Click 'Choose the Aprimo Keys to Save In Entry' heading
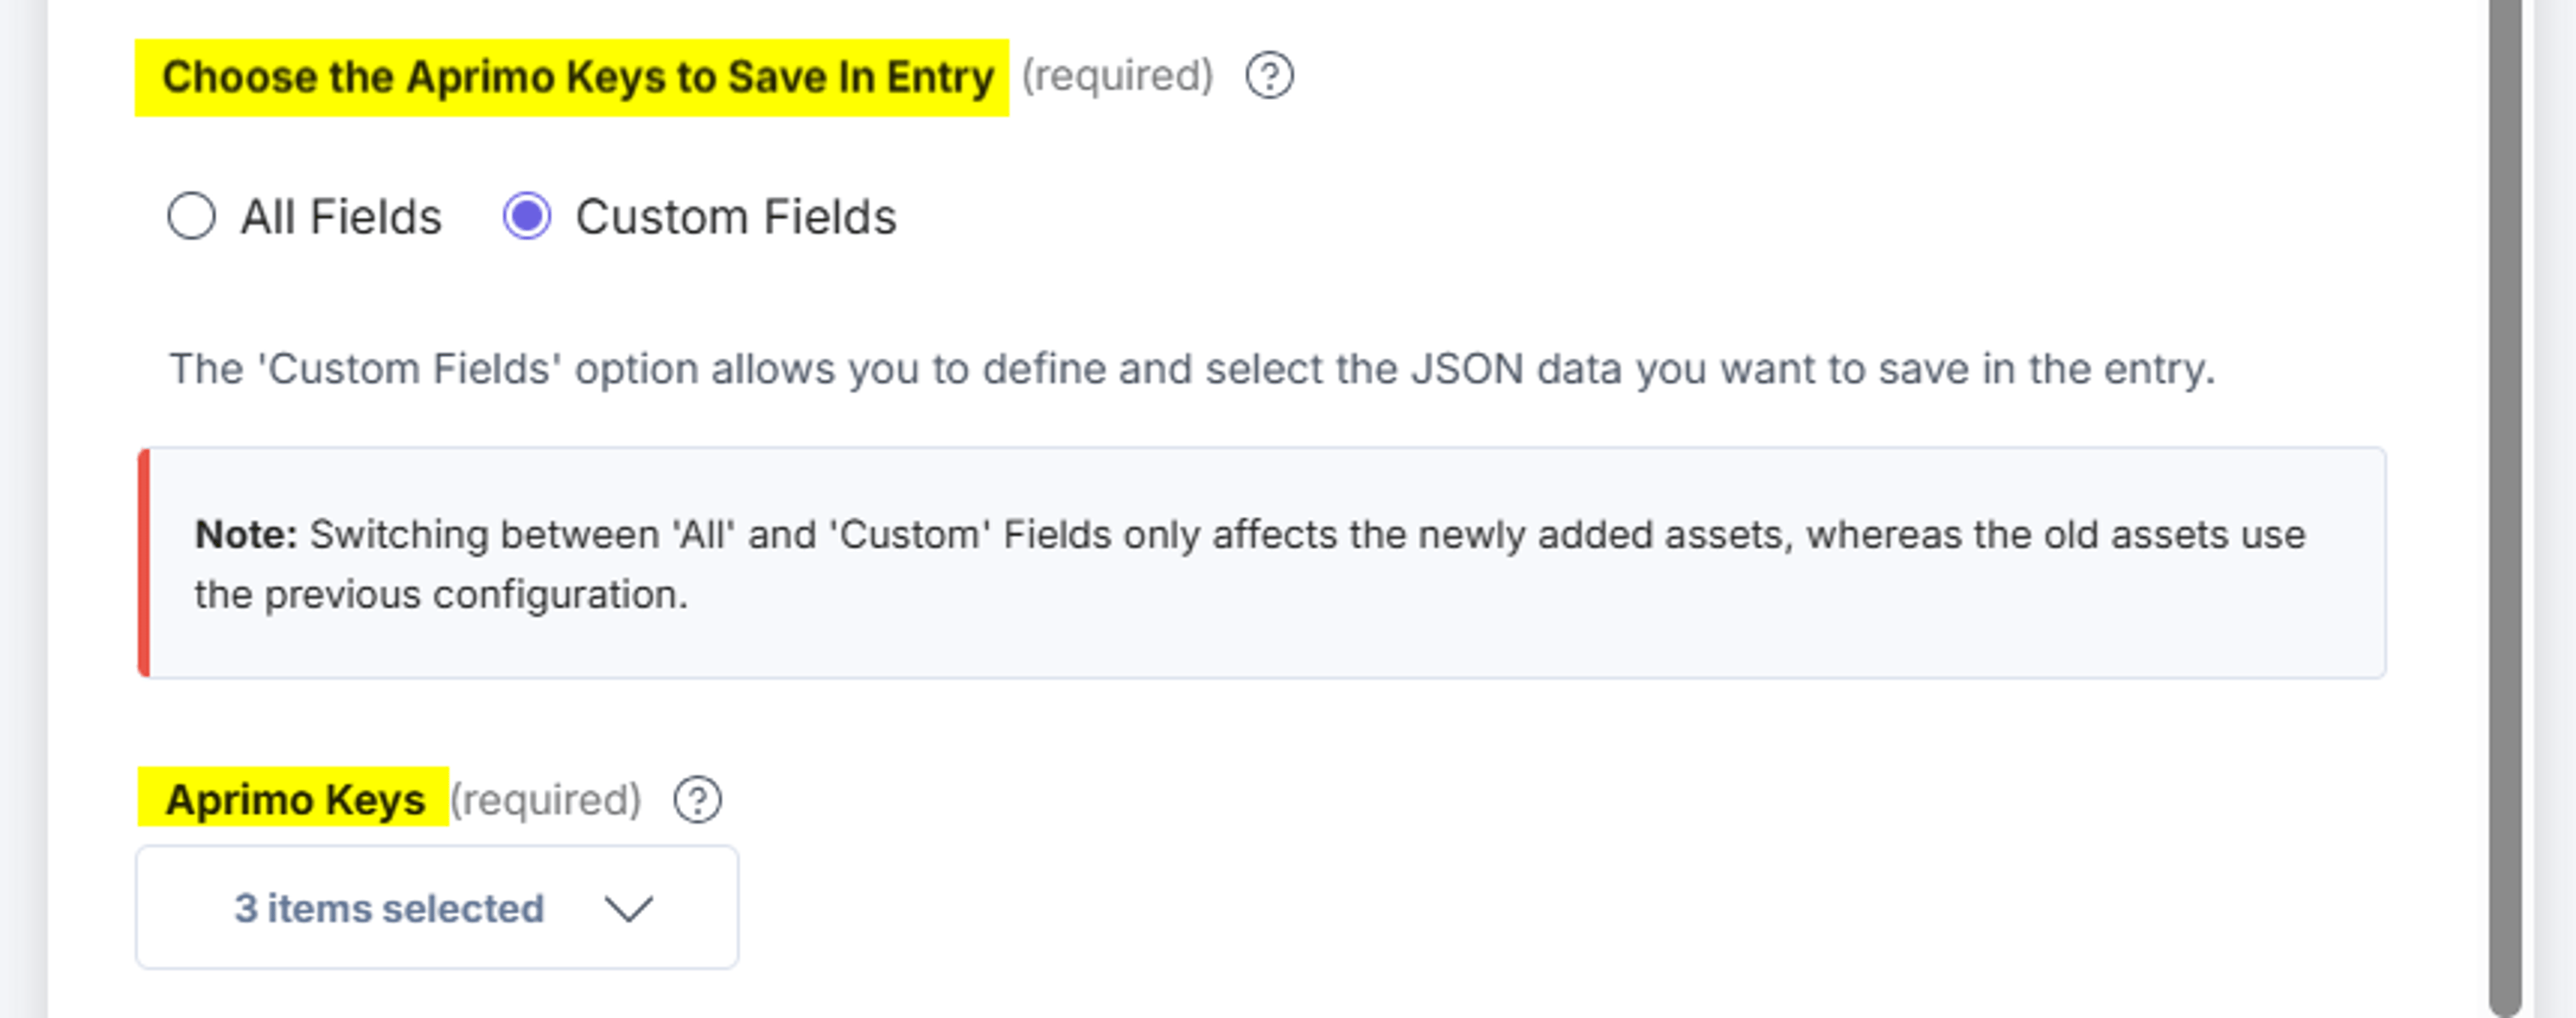The image size is (2576, 1018). (x=578, y=77)
